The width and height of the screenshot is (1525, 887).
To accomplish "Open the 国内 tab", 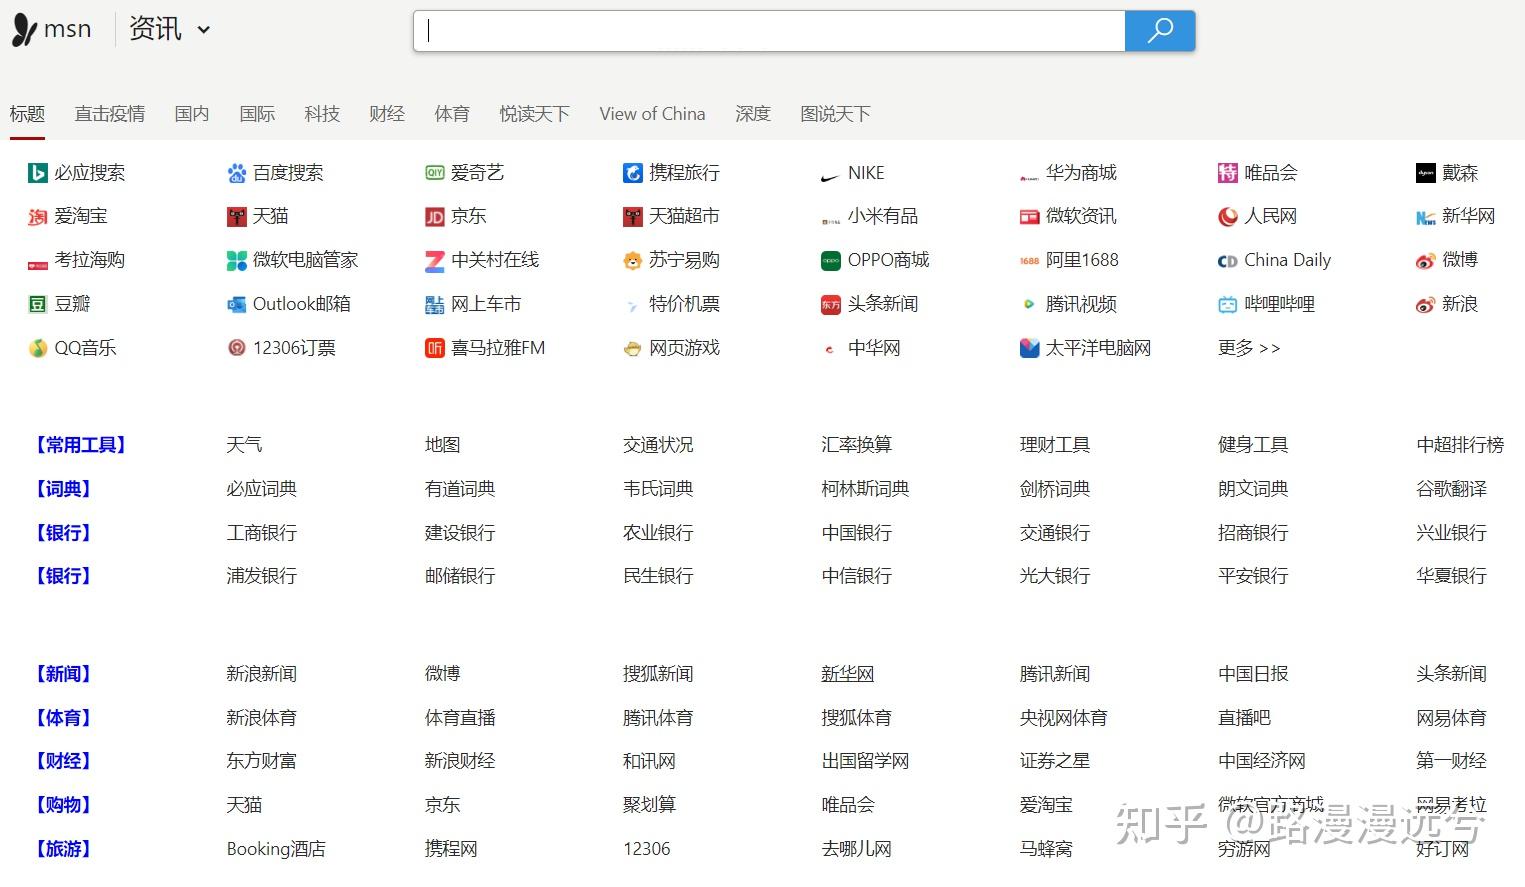I will 192,114.
